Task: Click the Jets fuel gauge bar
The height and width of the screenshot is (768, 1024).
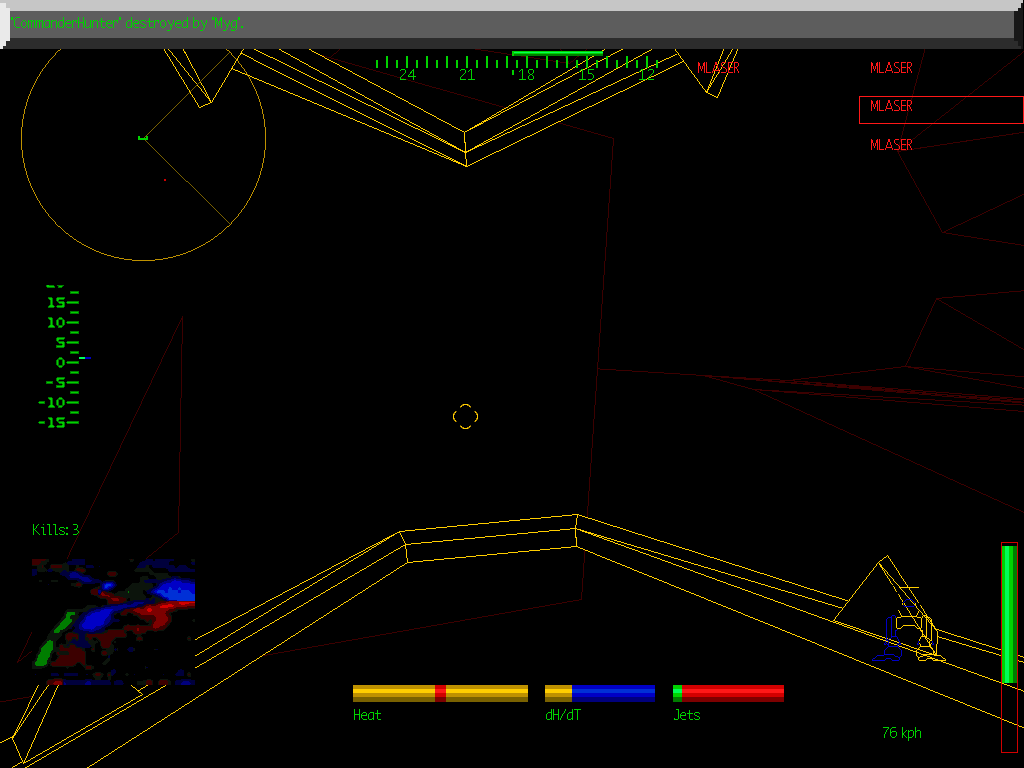Action: coord(728,693)
